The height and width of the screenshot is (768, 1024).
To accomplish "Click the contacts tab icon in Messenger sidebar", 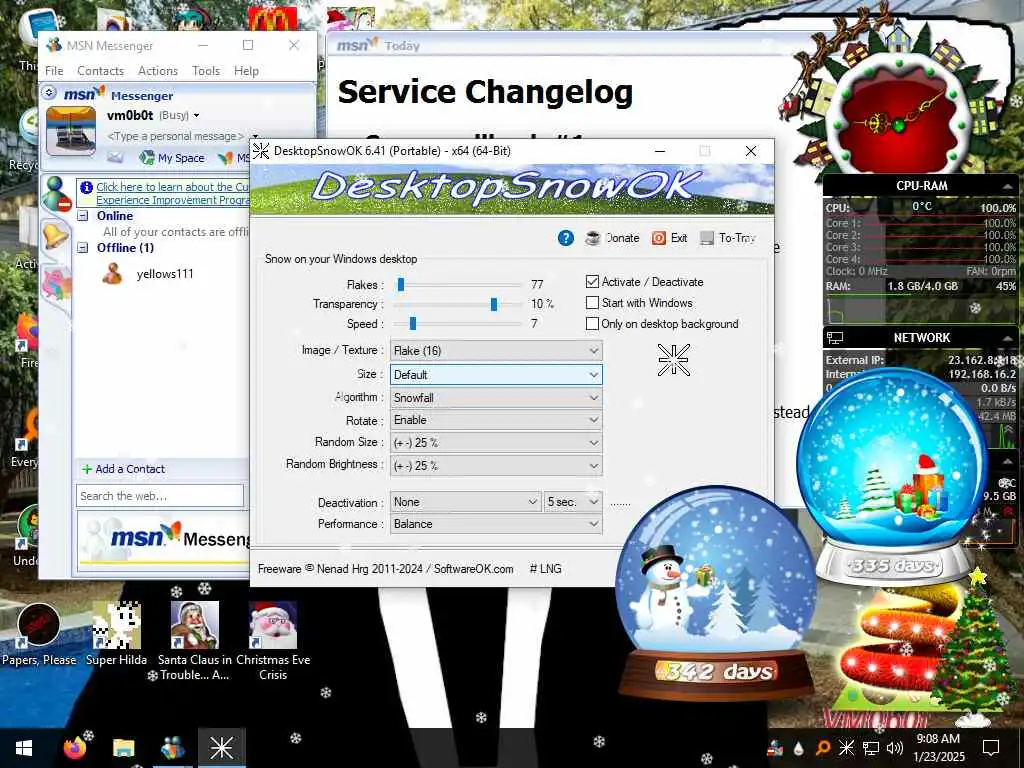I will [x=56, y=194].
